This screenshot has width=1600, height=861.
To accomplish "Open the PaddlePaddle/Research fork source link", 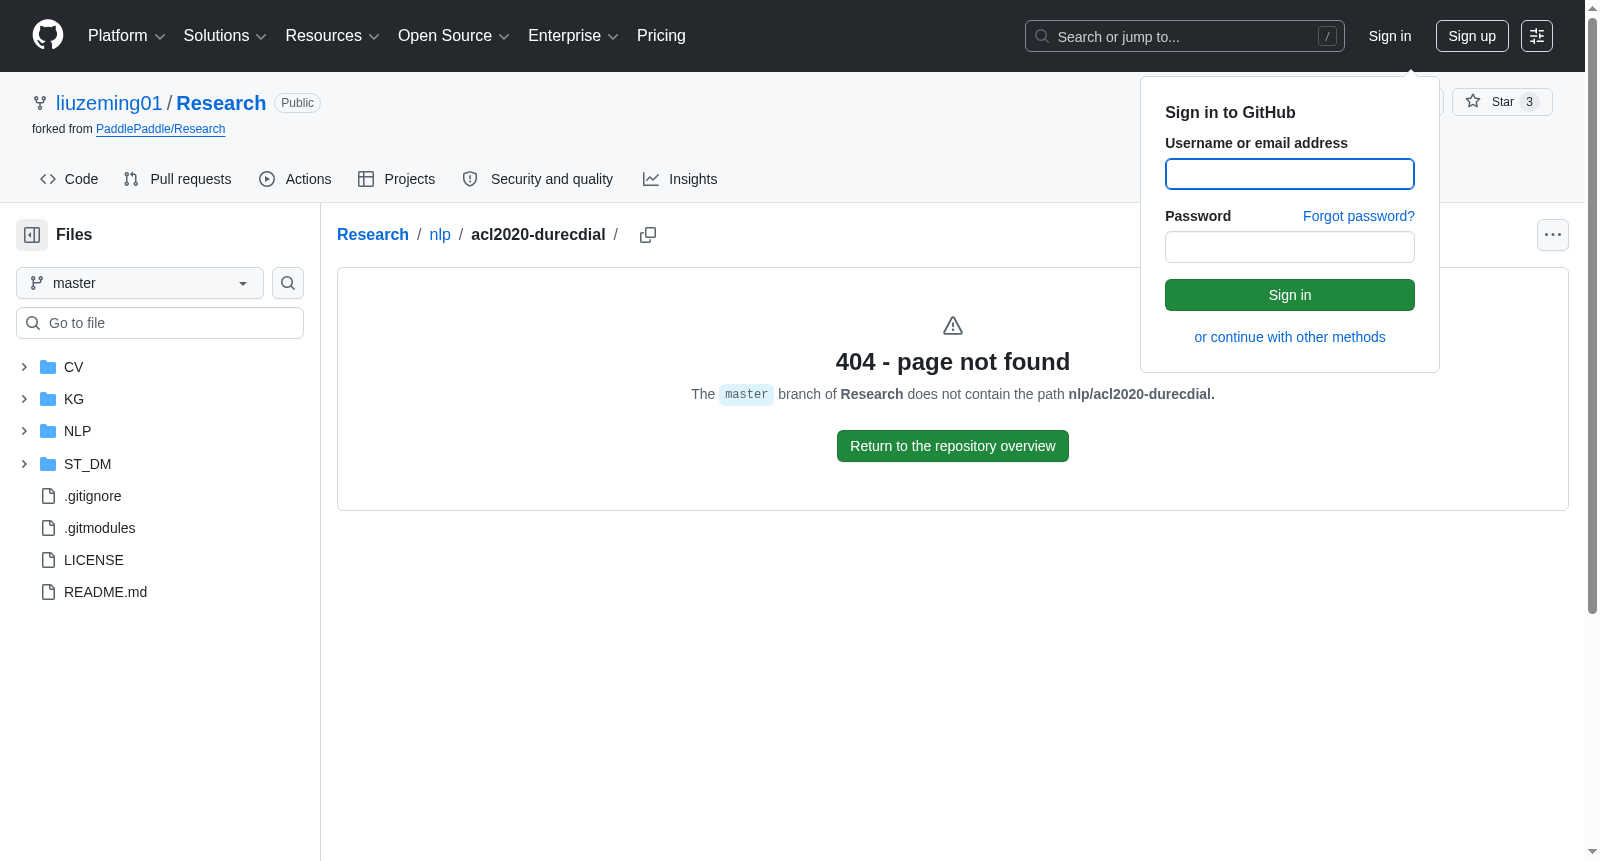I will [x=160, y=129].
